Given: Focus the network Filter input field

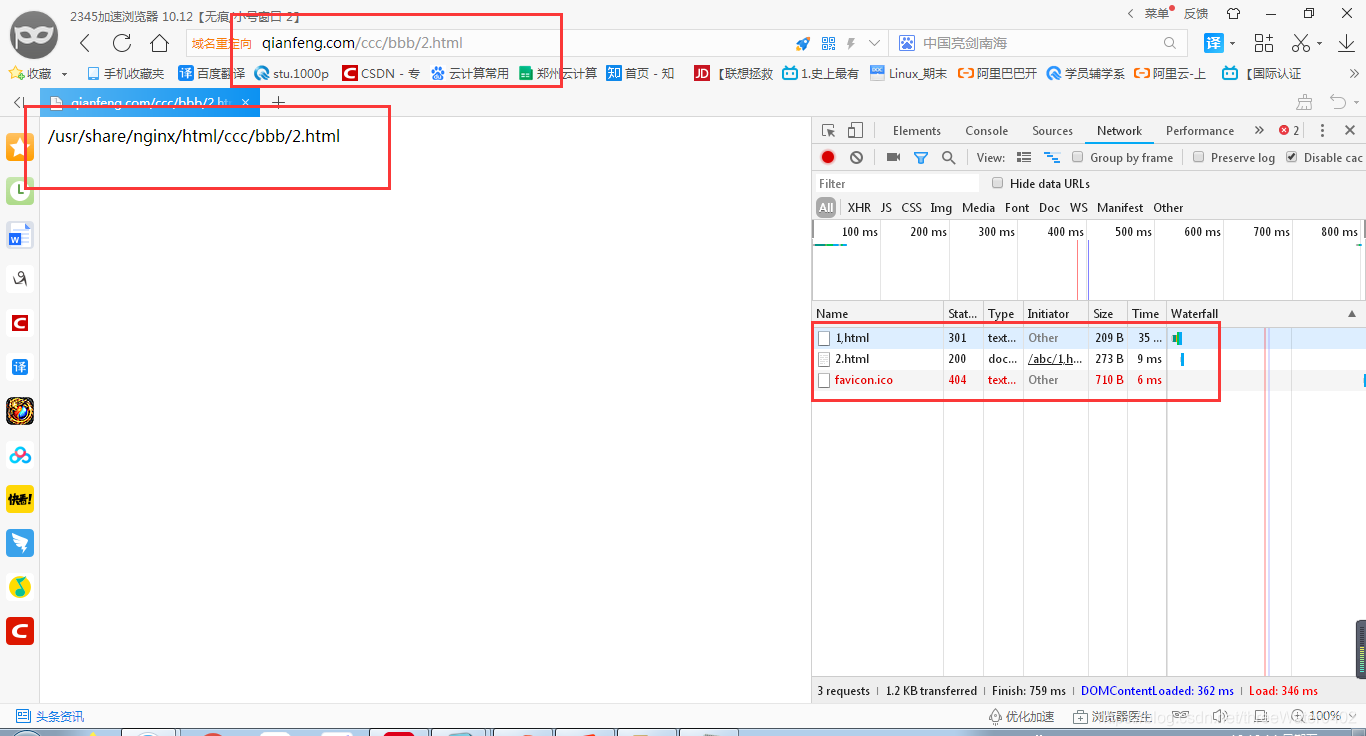Looking at the screenshot, I should (896, 183).
